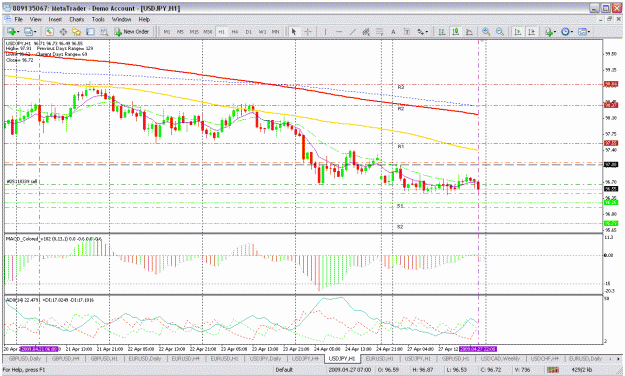This screenshot has width=625, height=376.
Task: Expand the Periods clock dropdown
Action: (x=571, y=32)
